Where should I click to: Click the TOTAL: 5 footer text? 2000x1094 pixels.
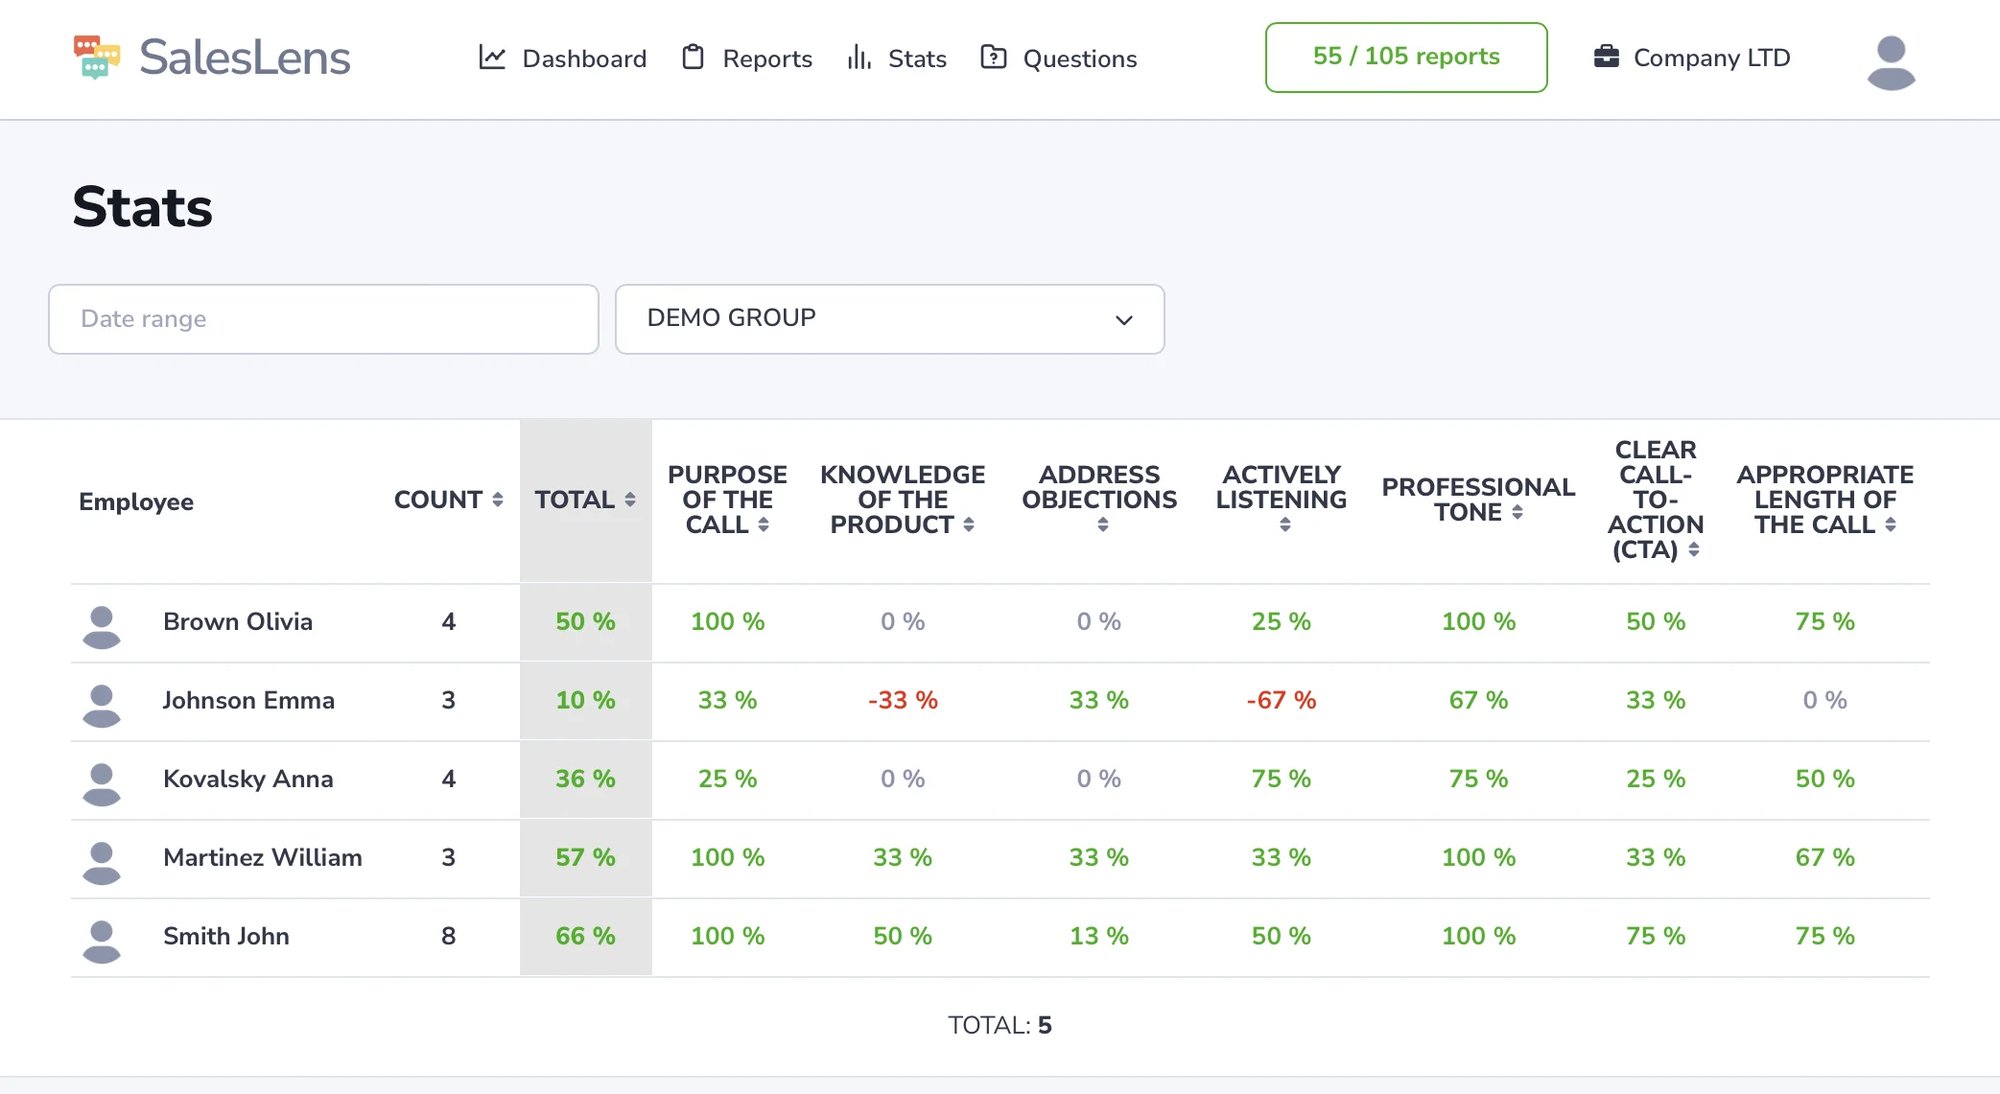[x=1000, y=1025]
